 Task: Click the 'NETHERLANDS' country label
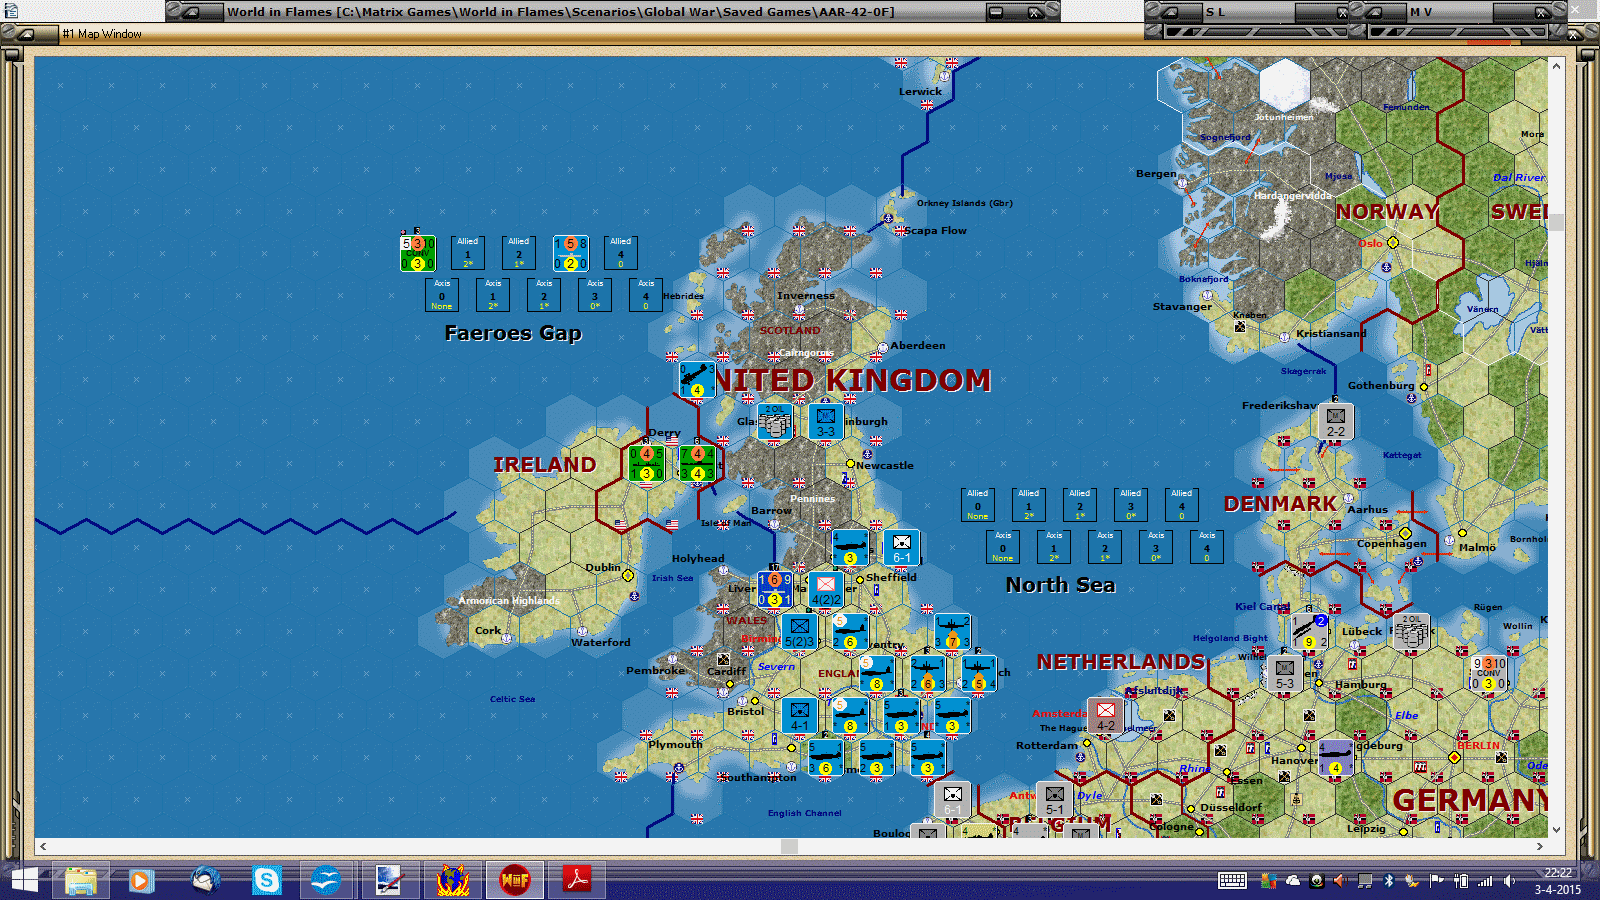[x=1121, y=661]
